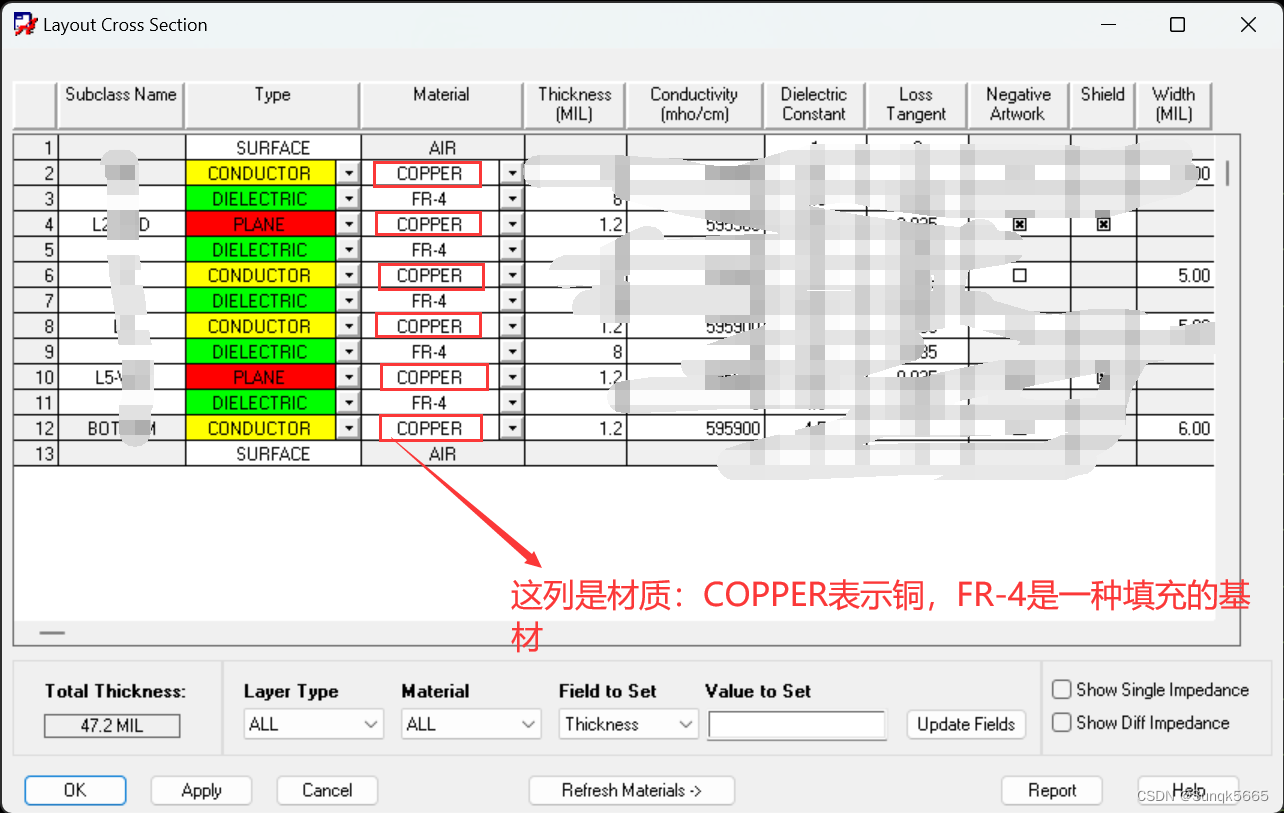Check Negative Artwork box in row 6
1284x813 pixels.
coord(1019,275)
